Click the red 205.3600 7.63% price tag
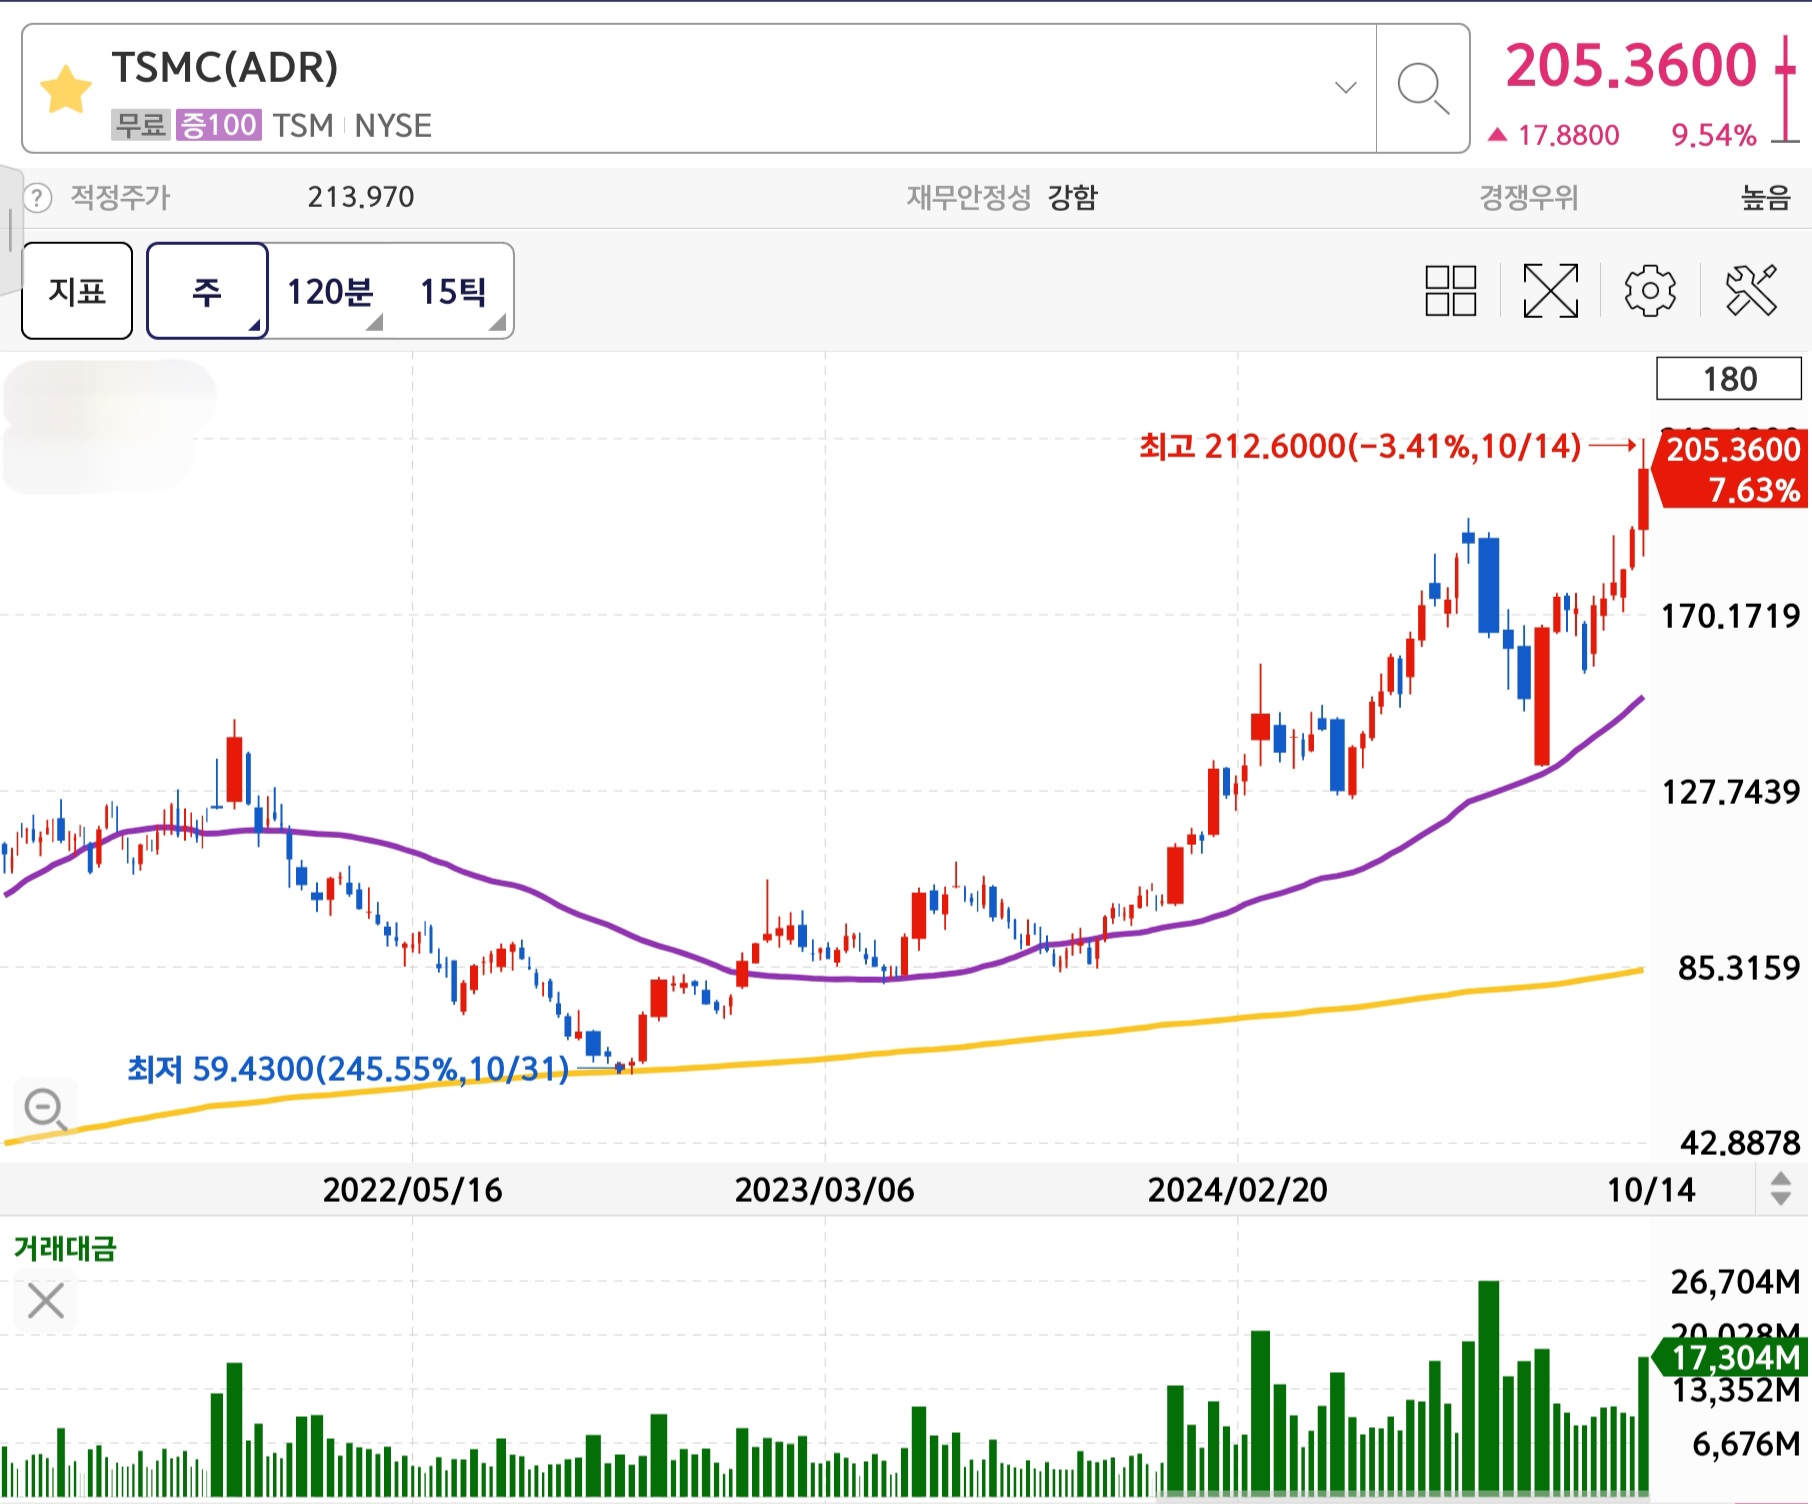Image resolution: width=1812 pixels, height=1504 pixels. [1732, 469]
